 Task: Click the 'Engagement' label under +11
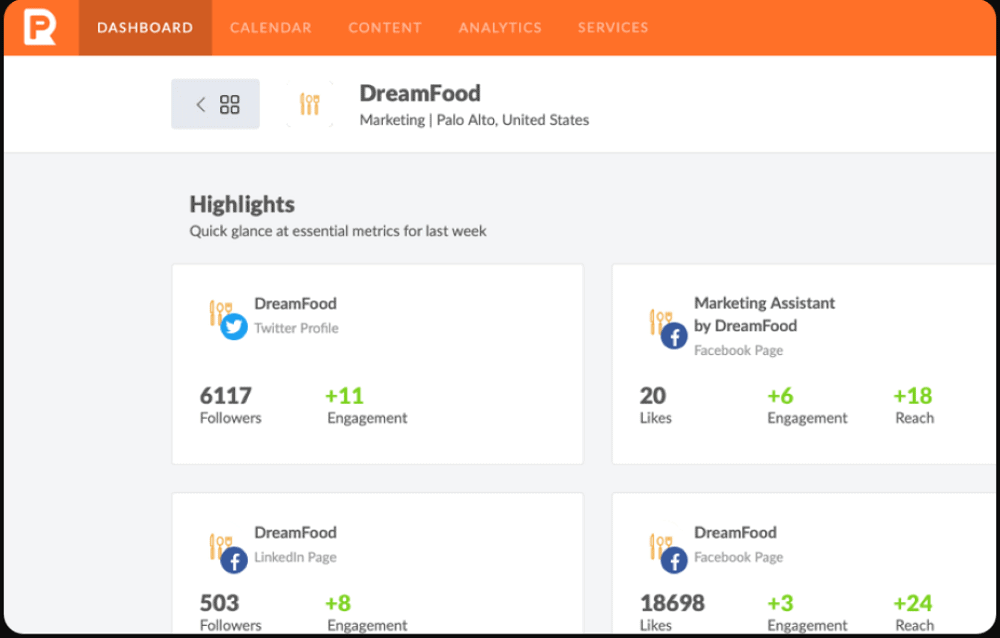(x=367, y=418)
